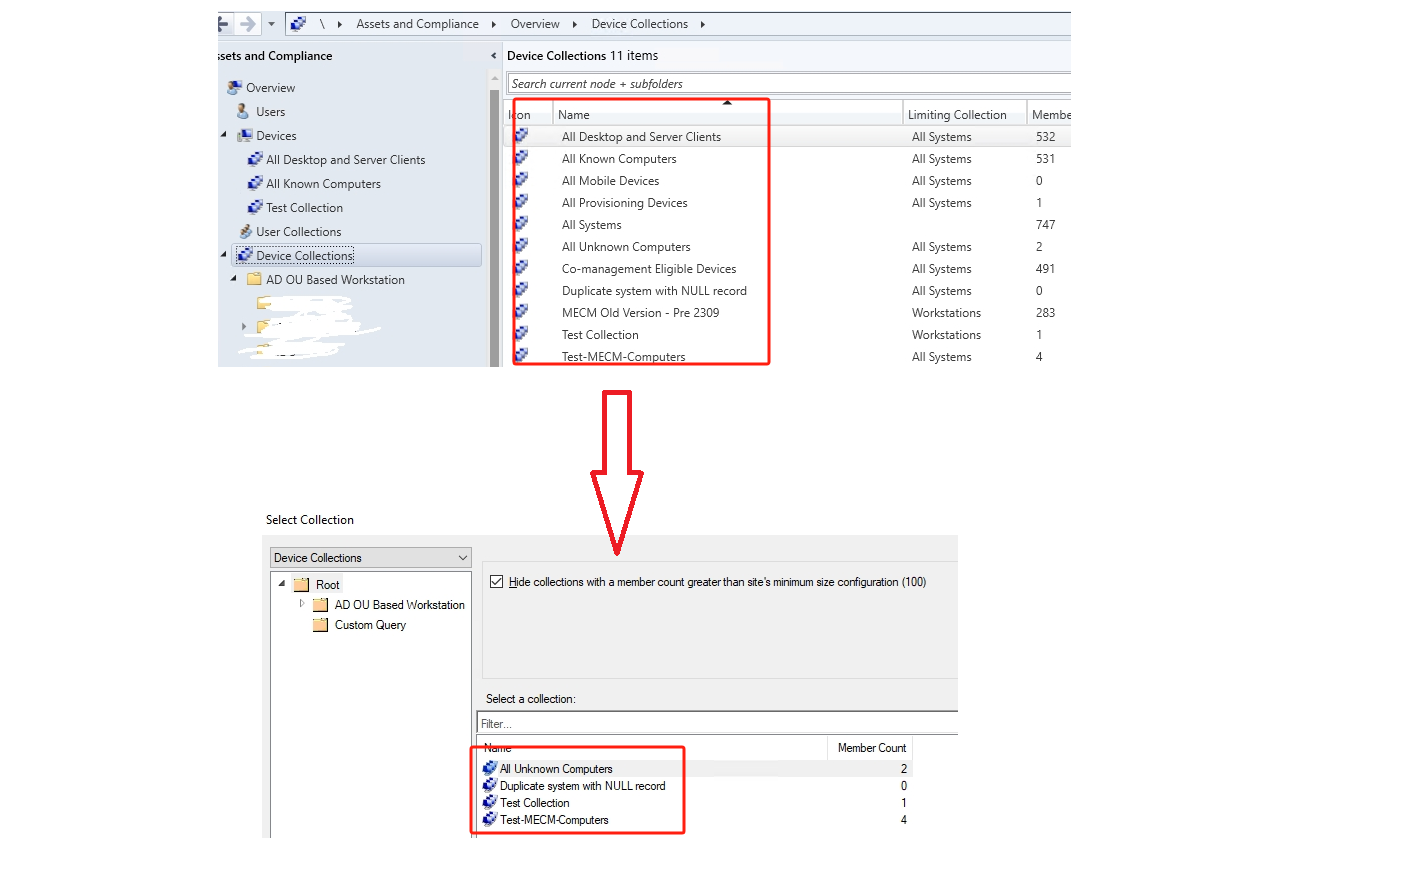Click the Co-management Eligible Devices collection icon
This screenshot has width=1426, height=872.
521,268
